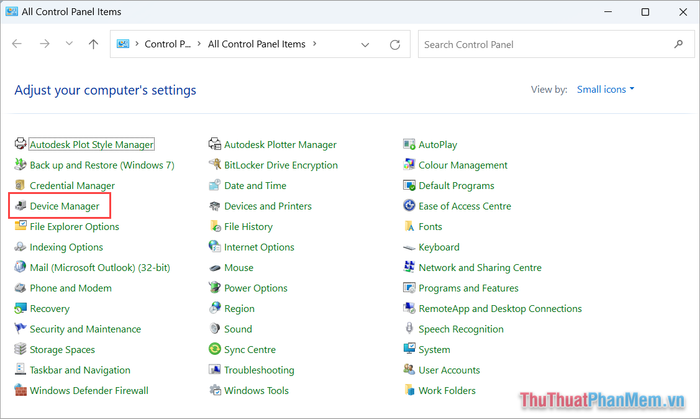Go back using the Back arrow

17,44
